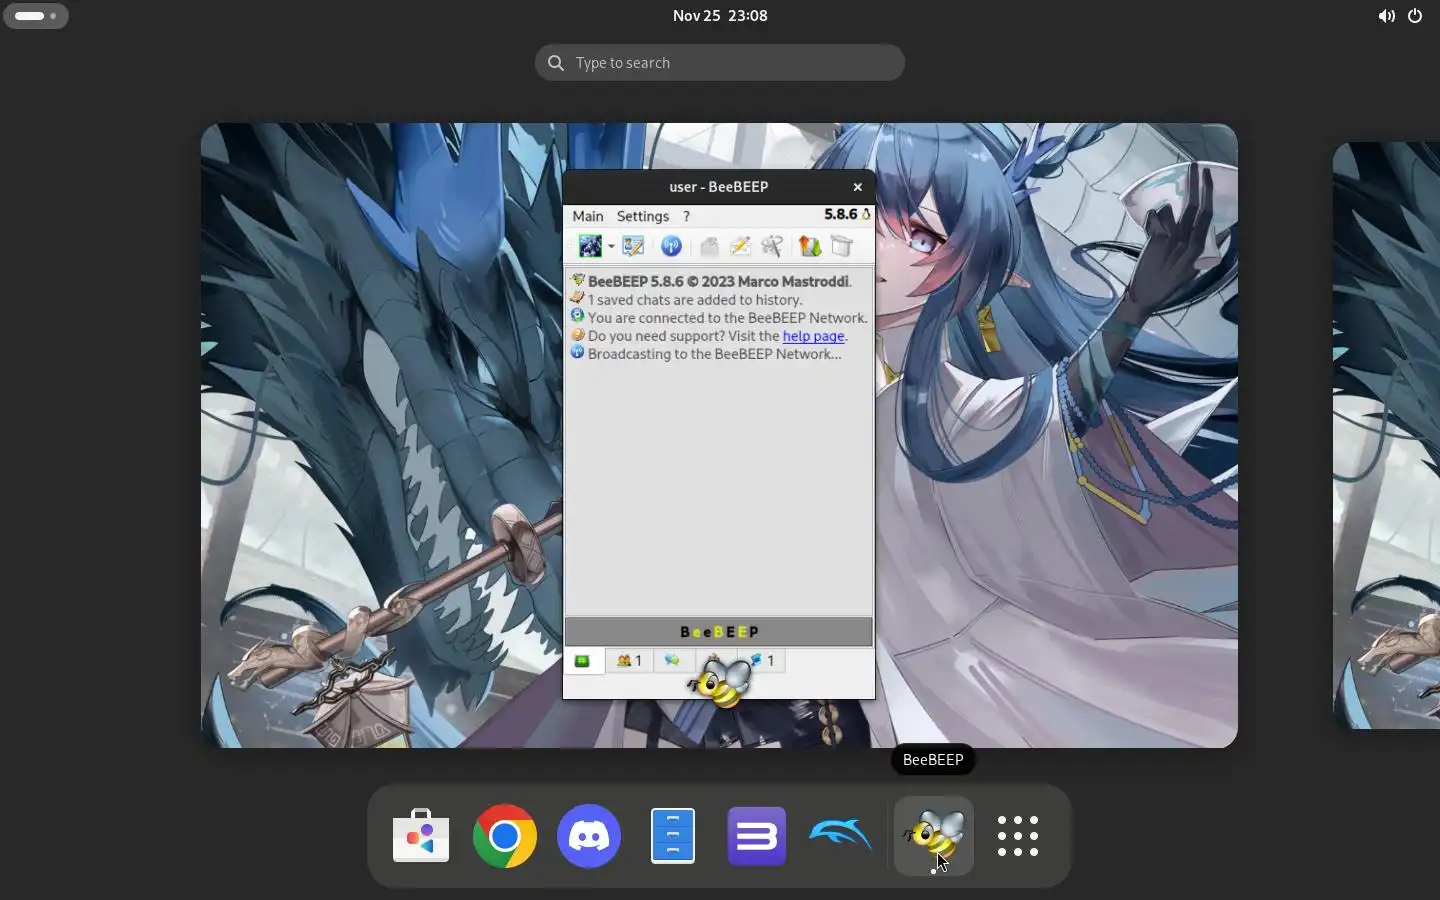Click the blue broadcast antenna toolbar icon
This screenshot has height=900, width=1440.
[671, 246]
